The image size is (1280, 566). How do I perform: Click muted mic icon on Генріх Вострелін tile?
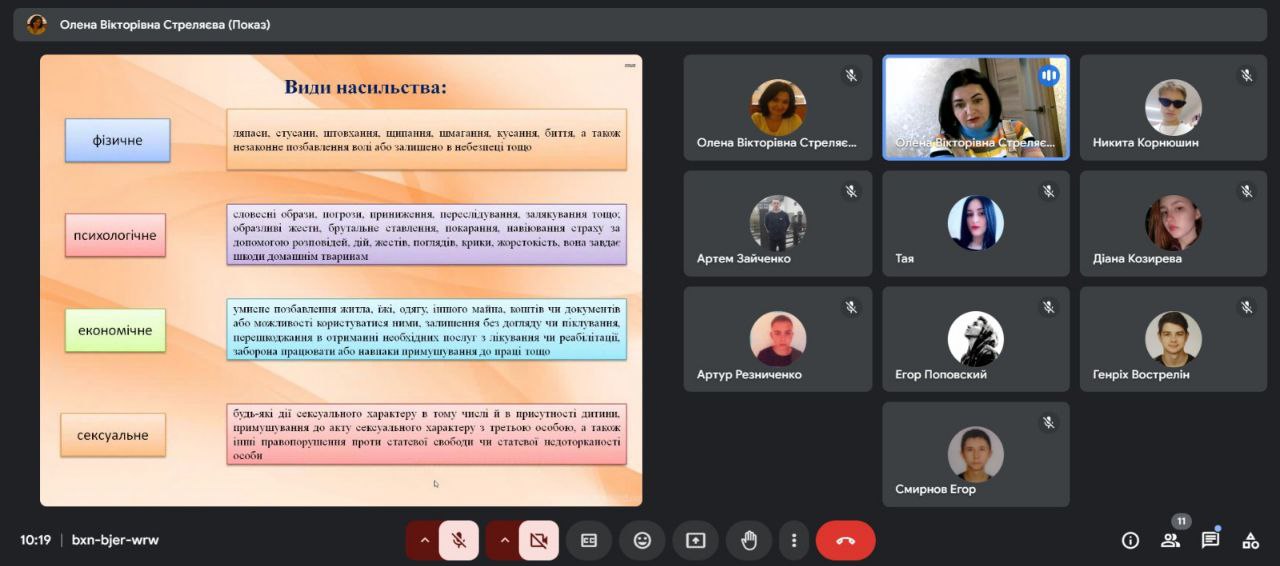click(x=1246, y=307)
